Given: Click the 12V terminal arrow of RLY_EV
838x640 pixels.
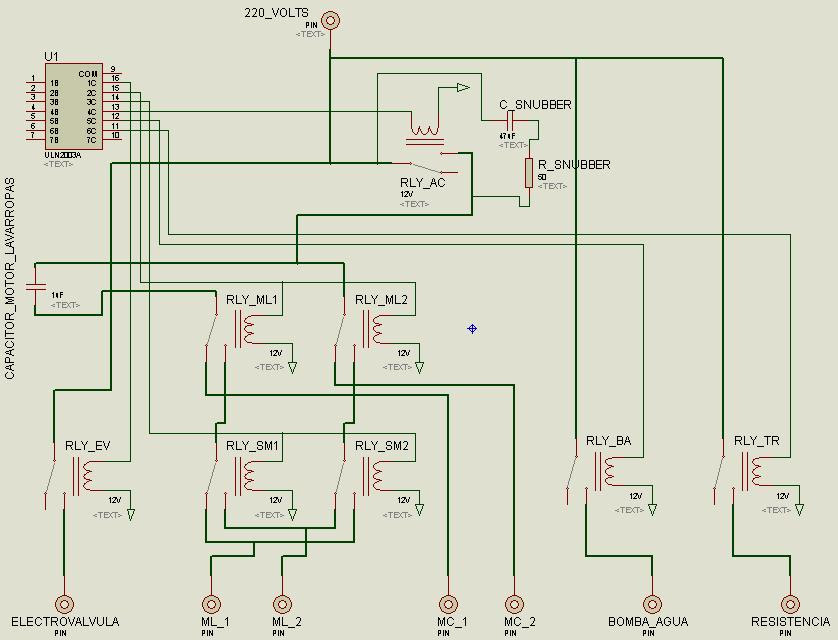Looking at the screenshot, I should click(130, 515).
